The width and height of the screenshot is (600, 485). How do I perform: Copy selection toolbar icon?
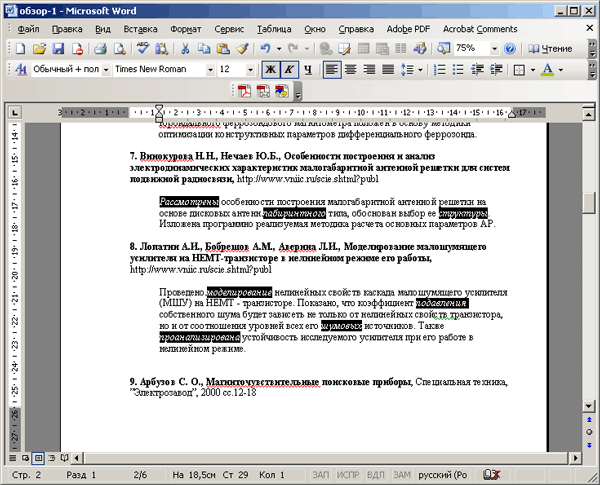point(204,49)
